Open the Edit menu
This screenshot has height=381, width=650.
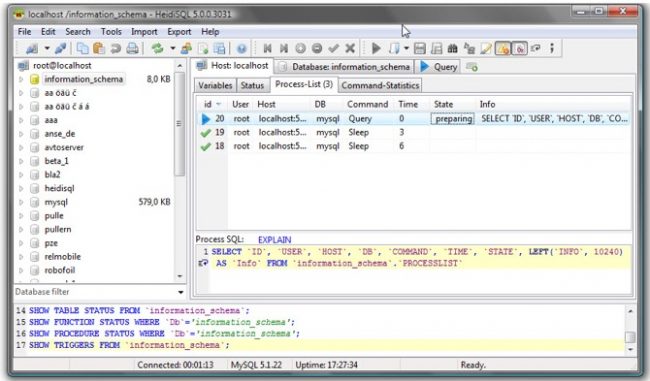pyautogui.click(x=48, y=32)
